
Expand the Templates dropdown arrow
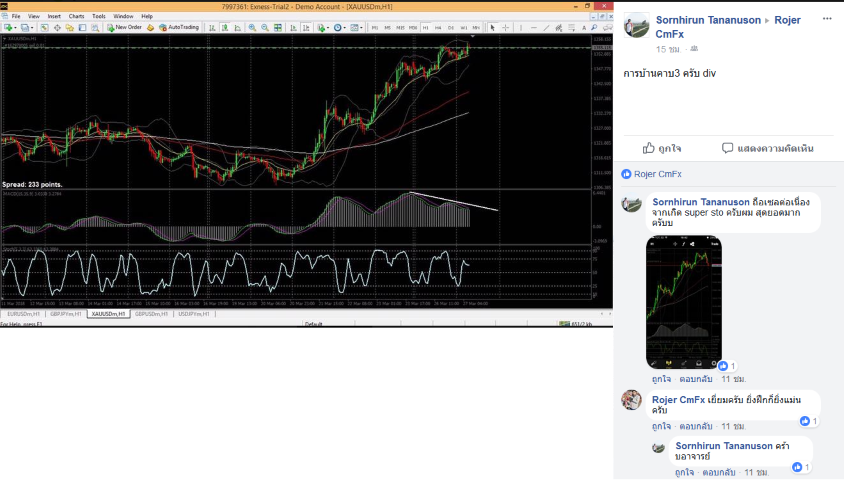pyautogui.click(x=361, y=28)
